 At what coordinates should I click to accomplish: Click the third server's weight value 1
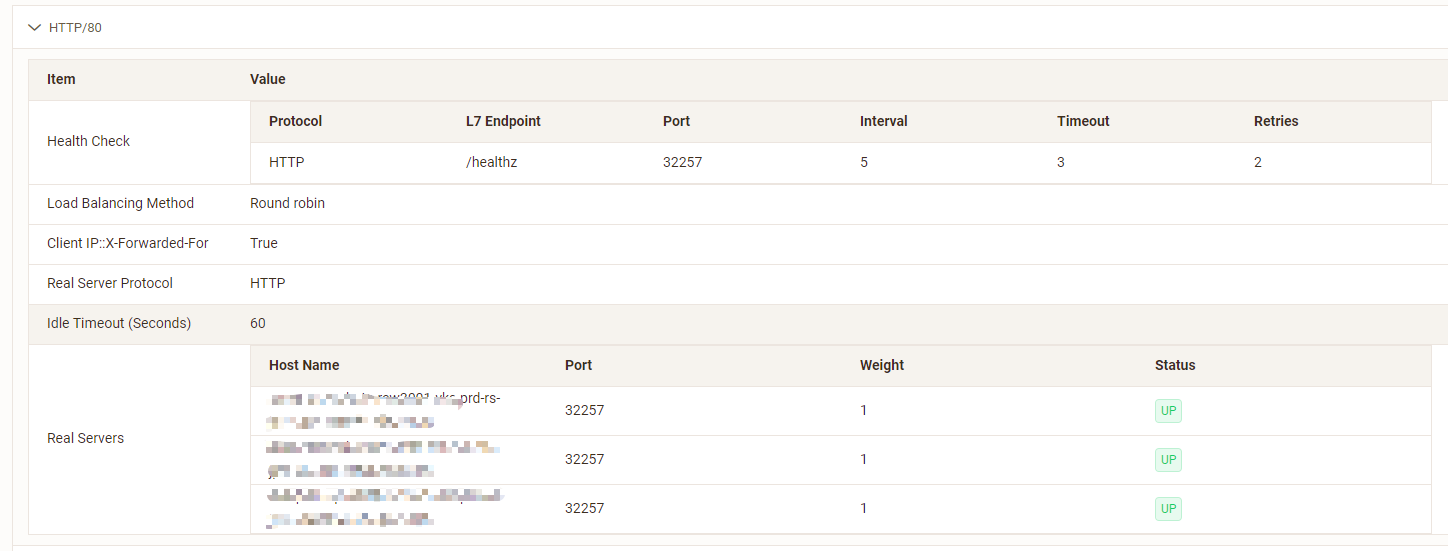tap(864, 509)
